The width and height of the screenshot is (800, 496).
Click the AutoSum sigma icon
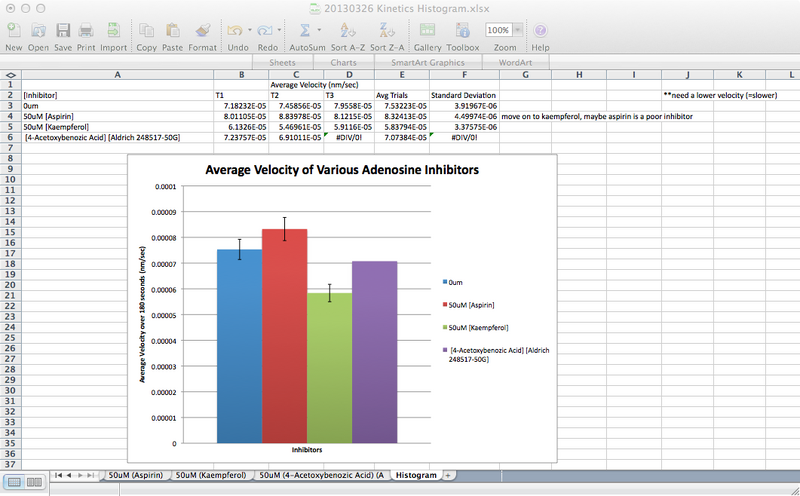tap(304, 31)
